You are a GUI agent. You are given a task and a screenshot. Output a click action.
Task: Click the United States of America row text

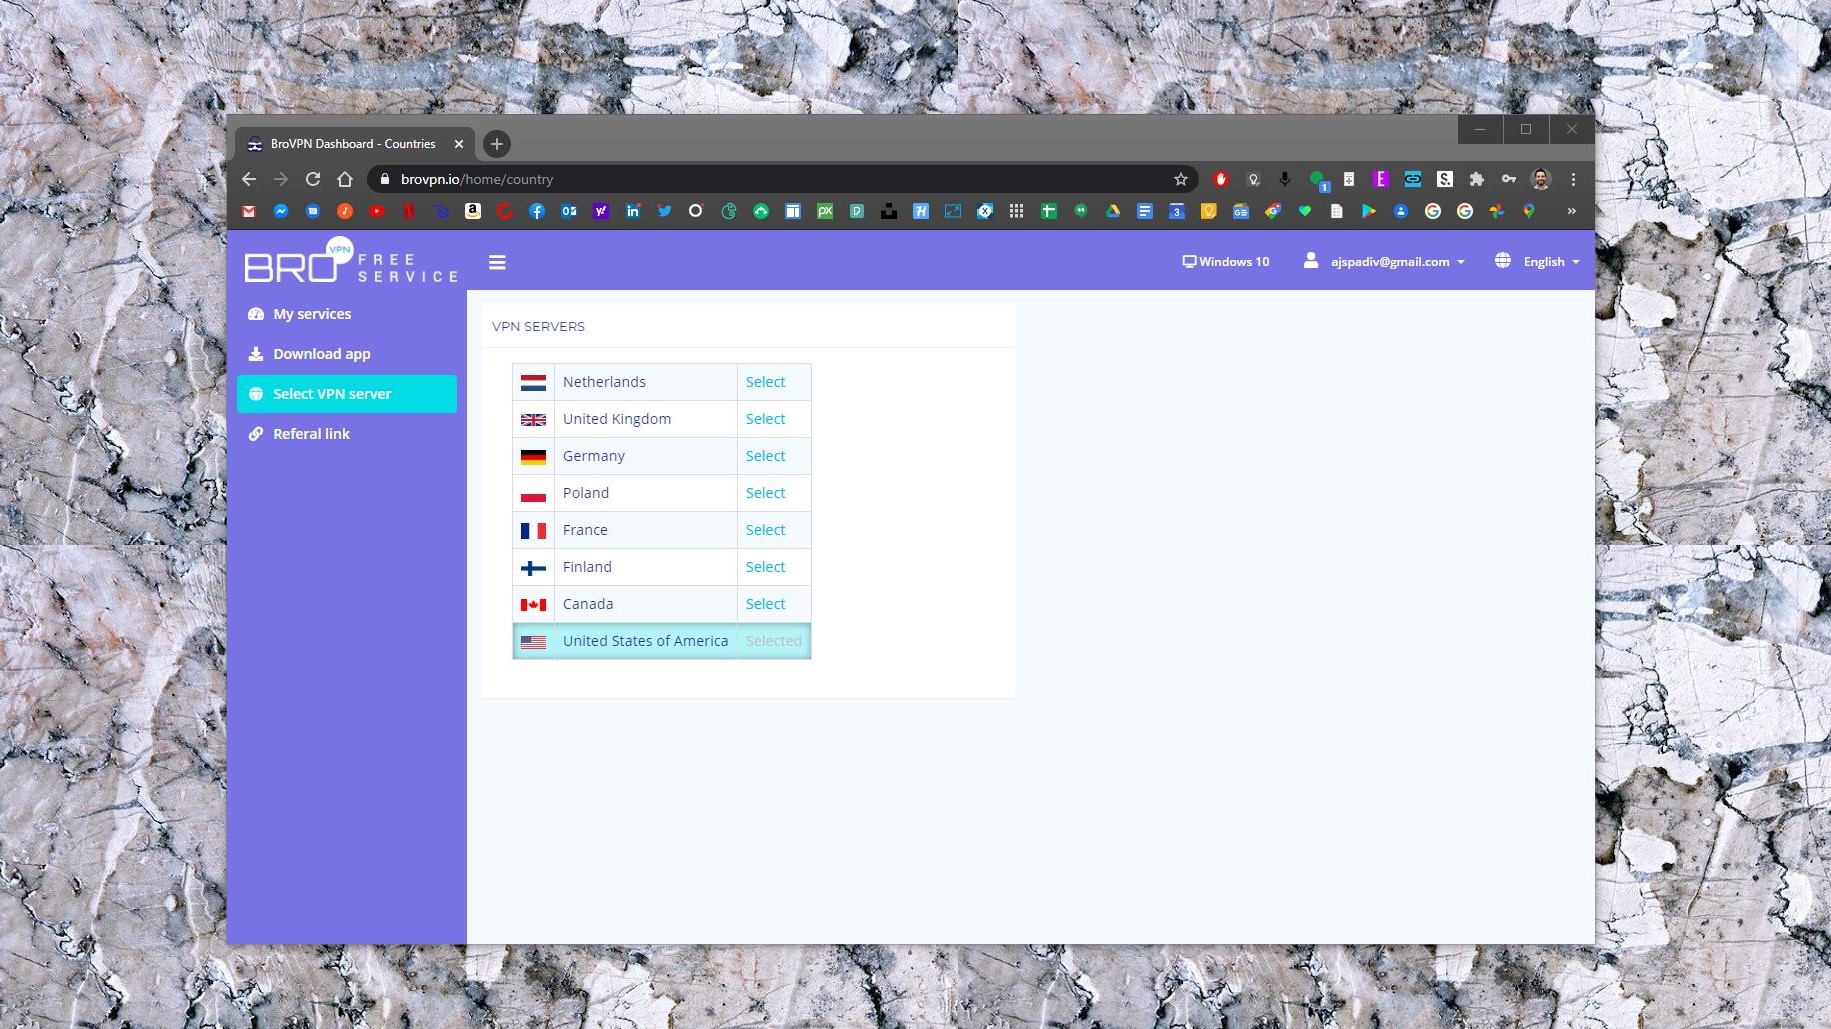[x=645, y=641]
